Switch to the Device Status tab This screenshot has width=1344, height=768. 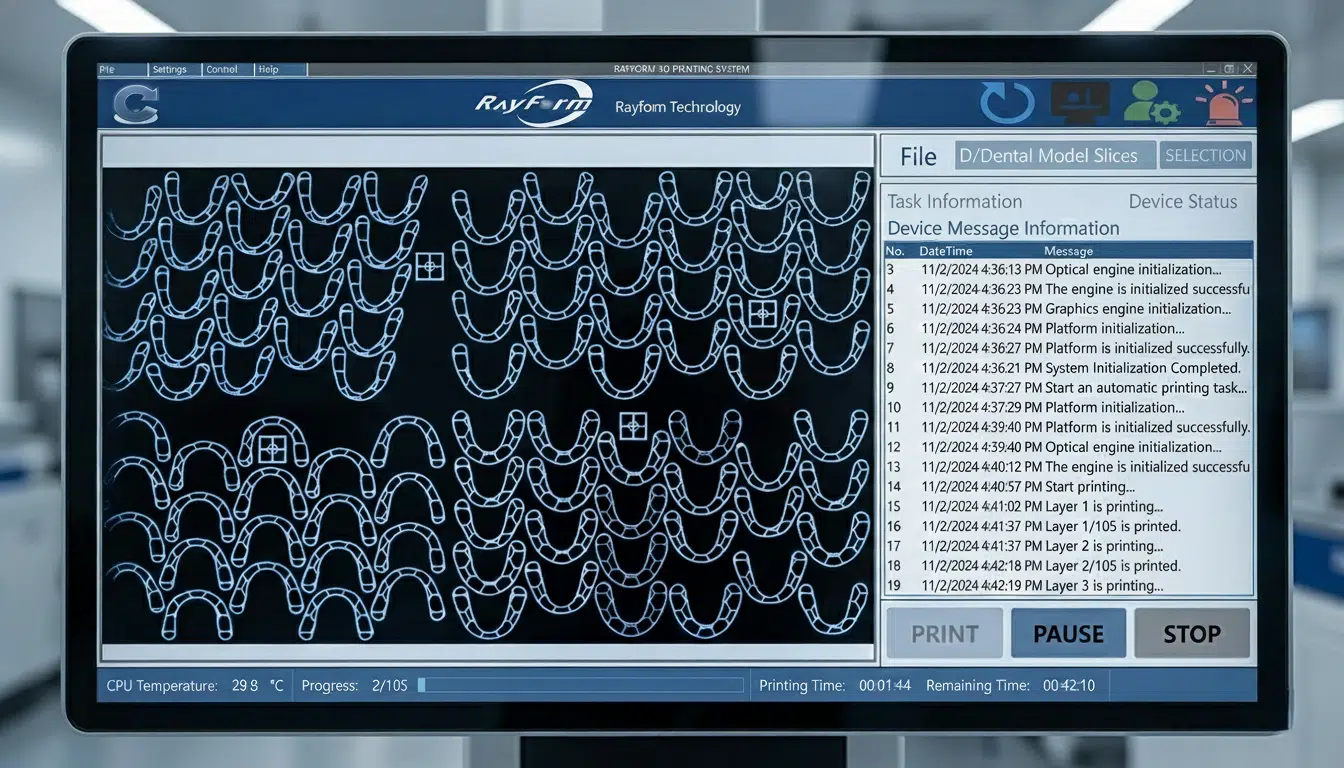1182,201
